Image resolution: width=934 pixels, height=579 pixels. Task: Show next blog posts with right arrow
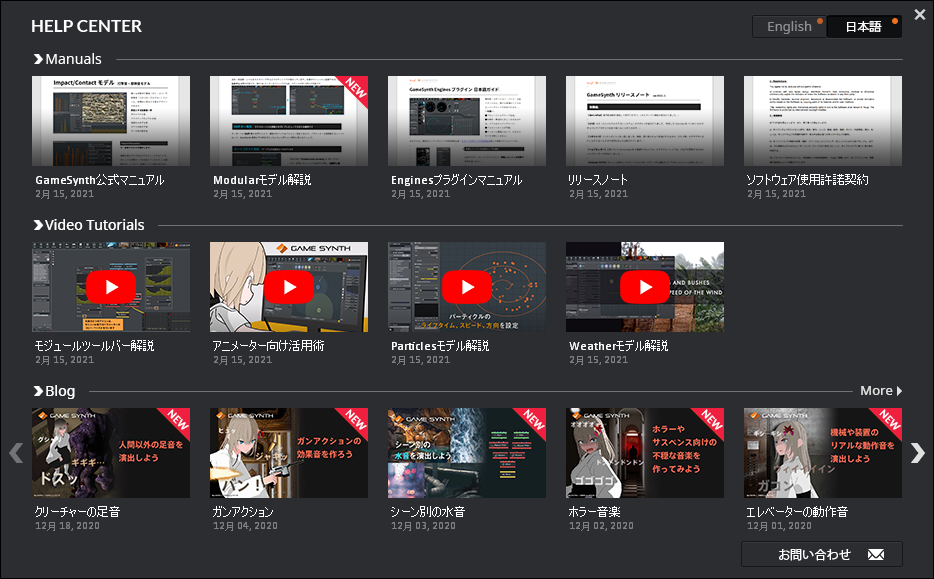click(x=918, y=453)
